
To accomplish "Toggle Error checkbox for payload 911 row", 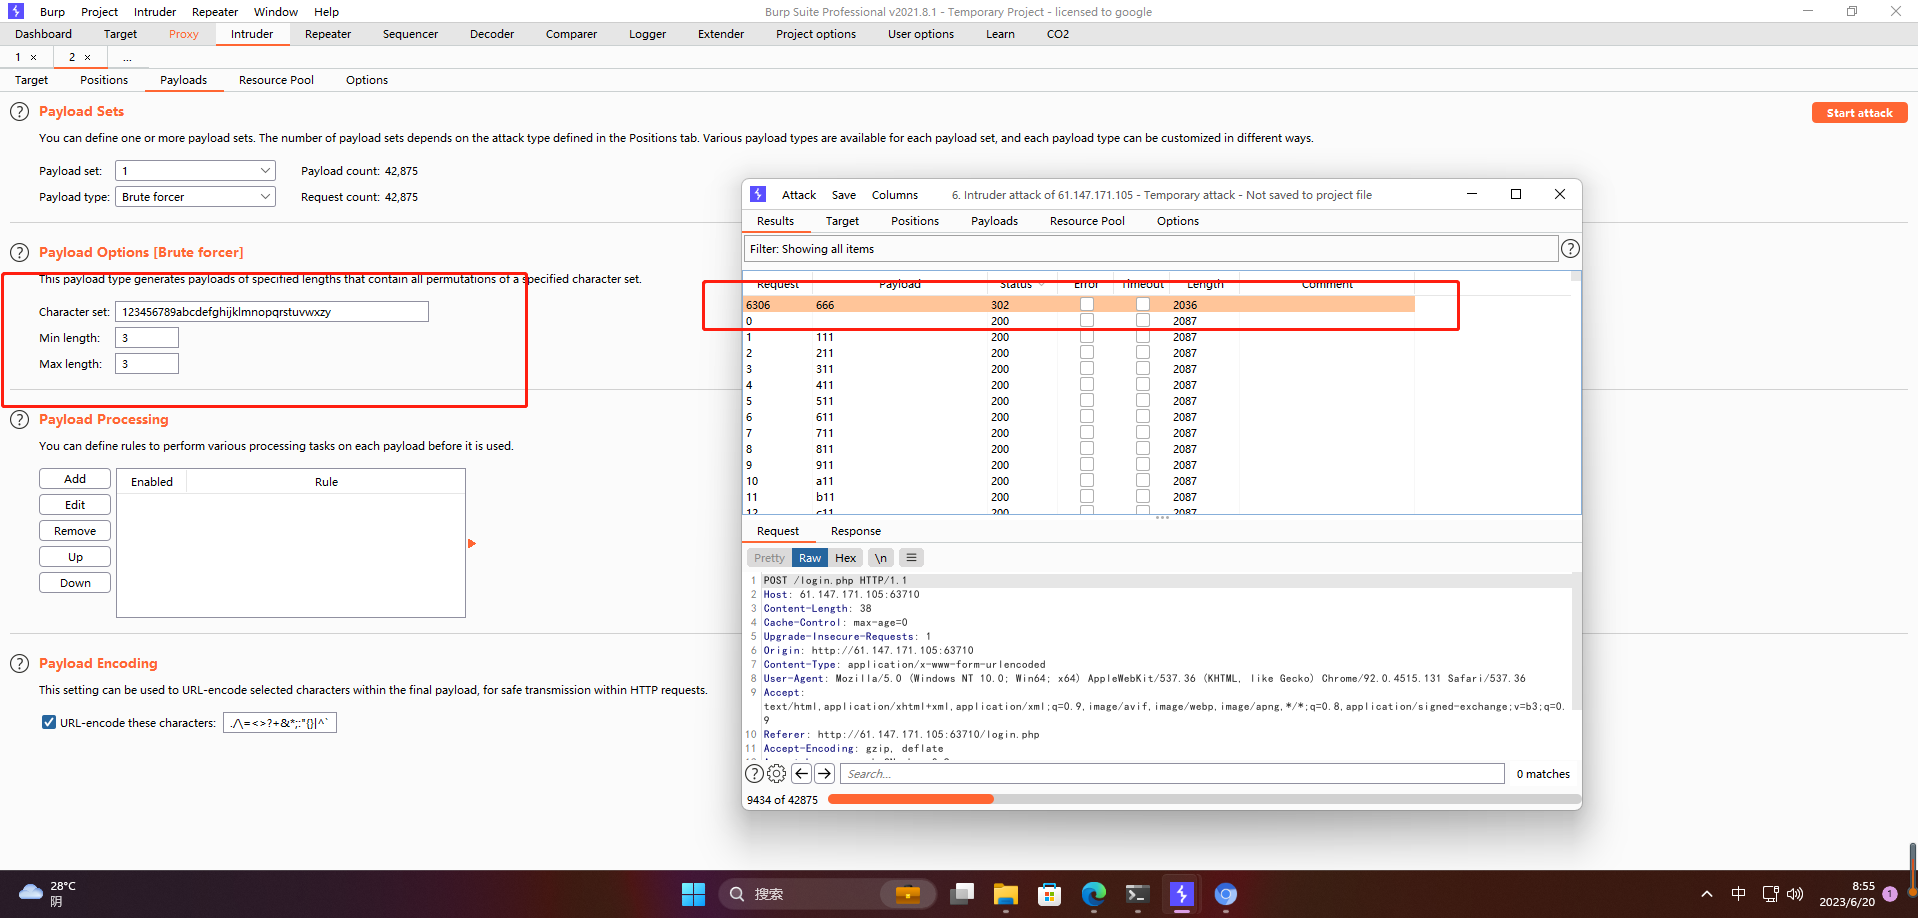I will tap(1087, 465).
